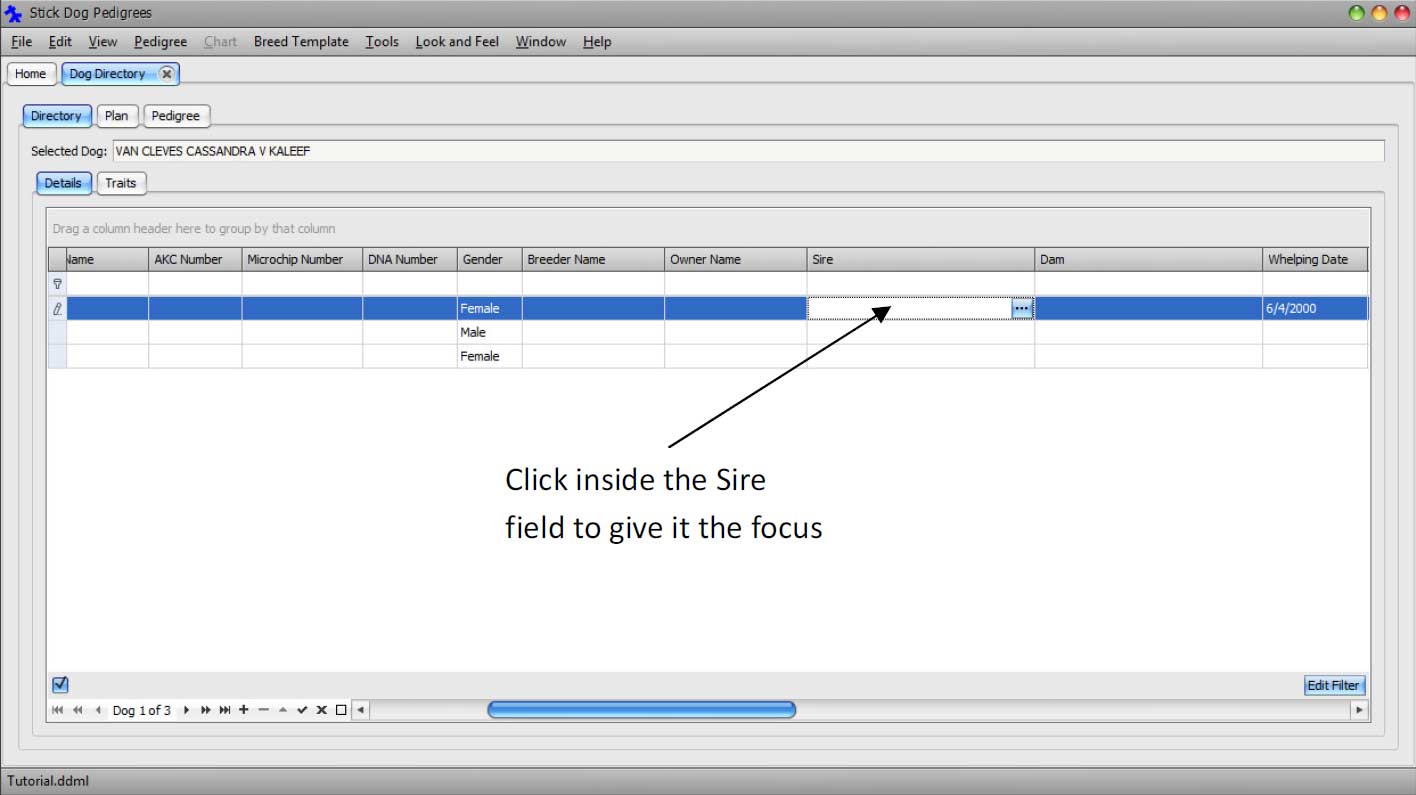1416x795 pixels.
Task: Delete the record using the minus icon
Action: pos(263,709)
